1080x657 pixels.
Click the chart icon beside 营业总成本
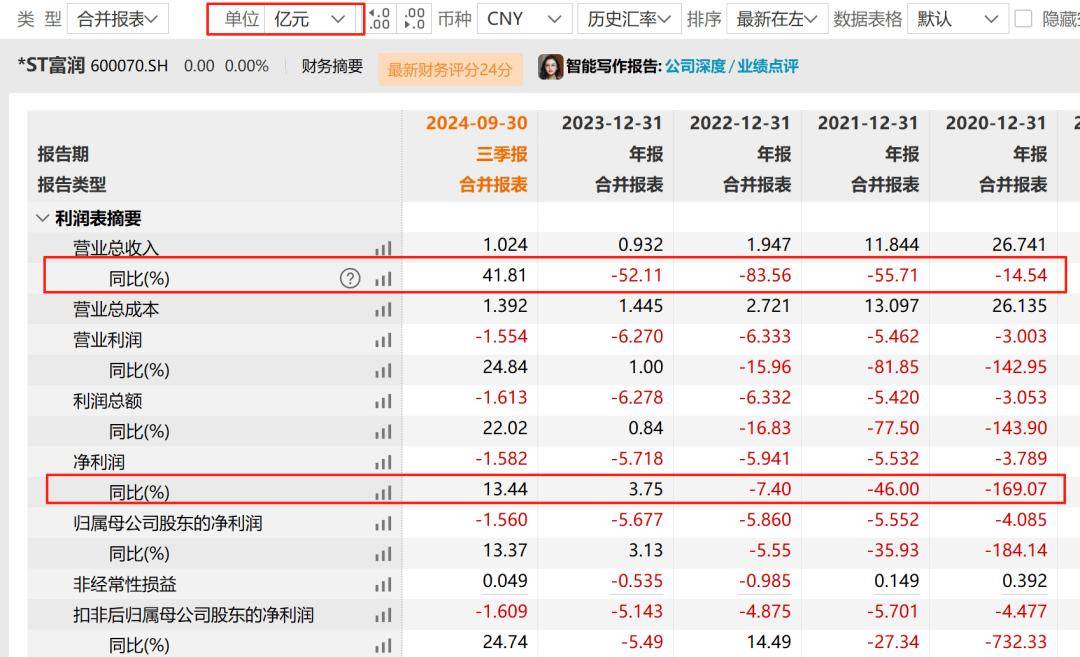click(383, 310)
